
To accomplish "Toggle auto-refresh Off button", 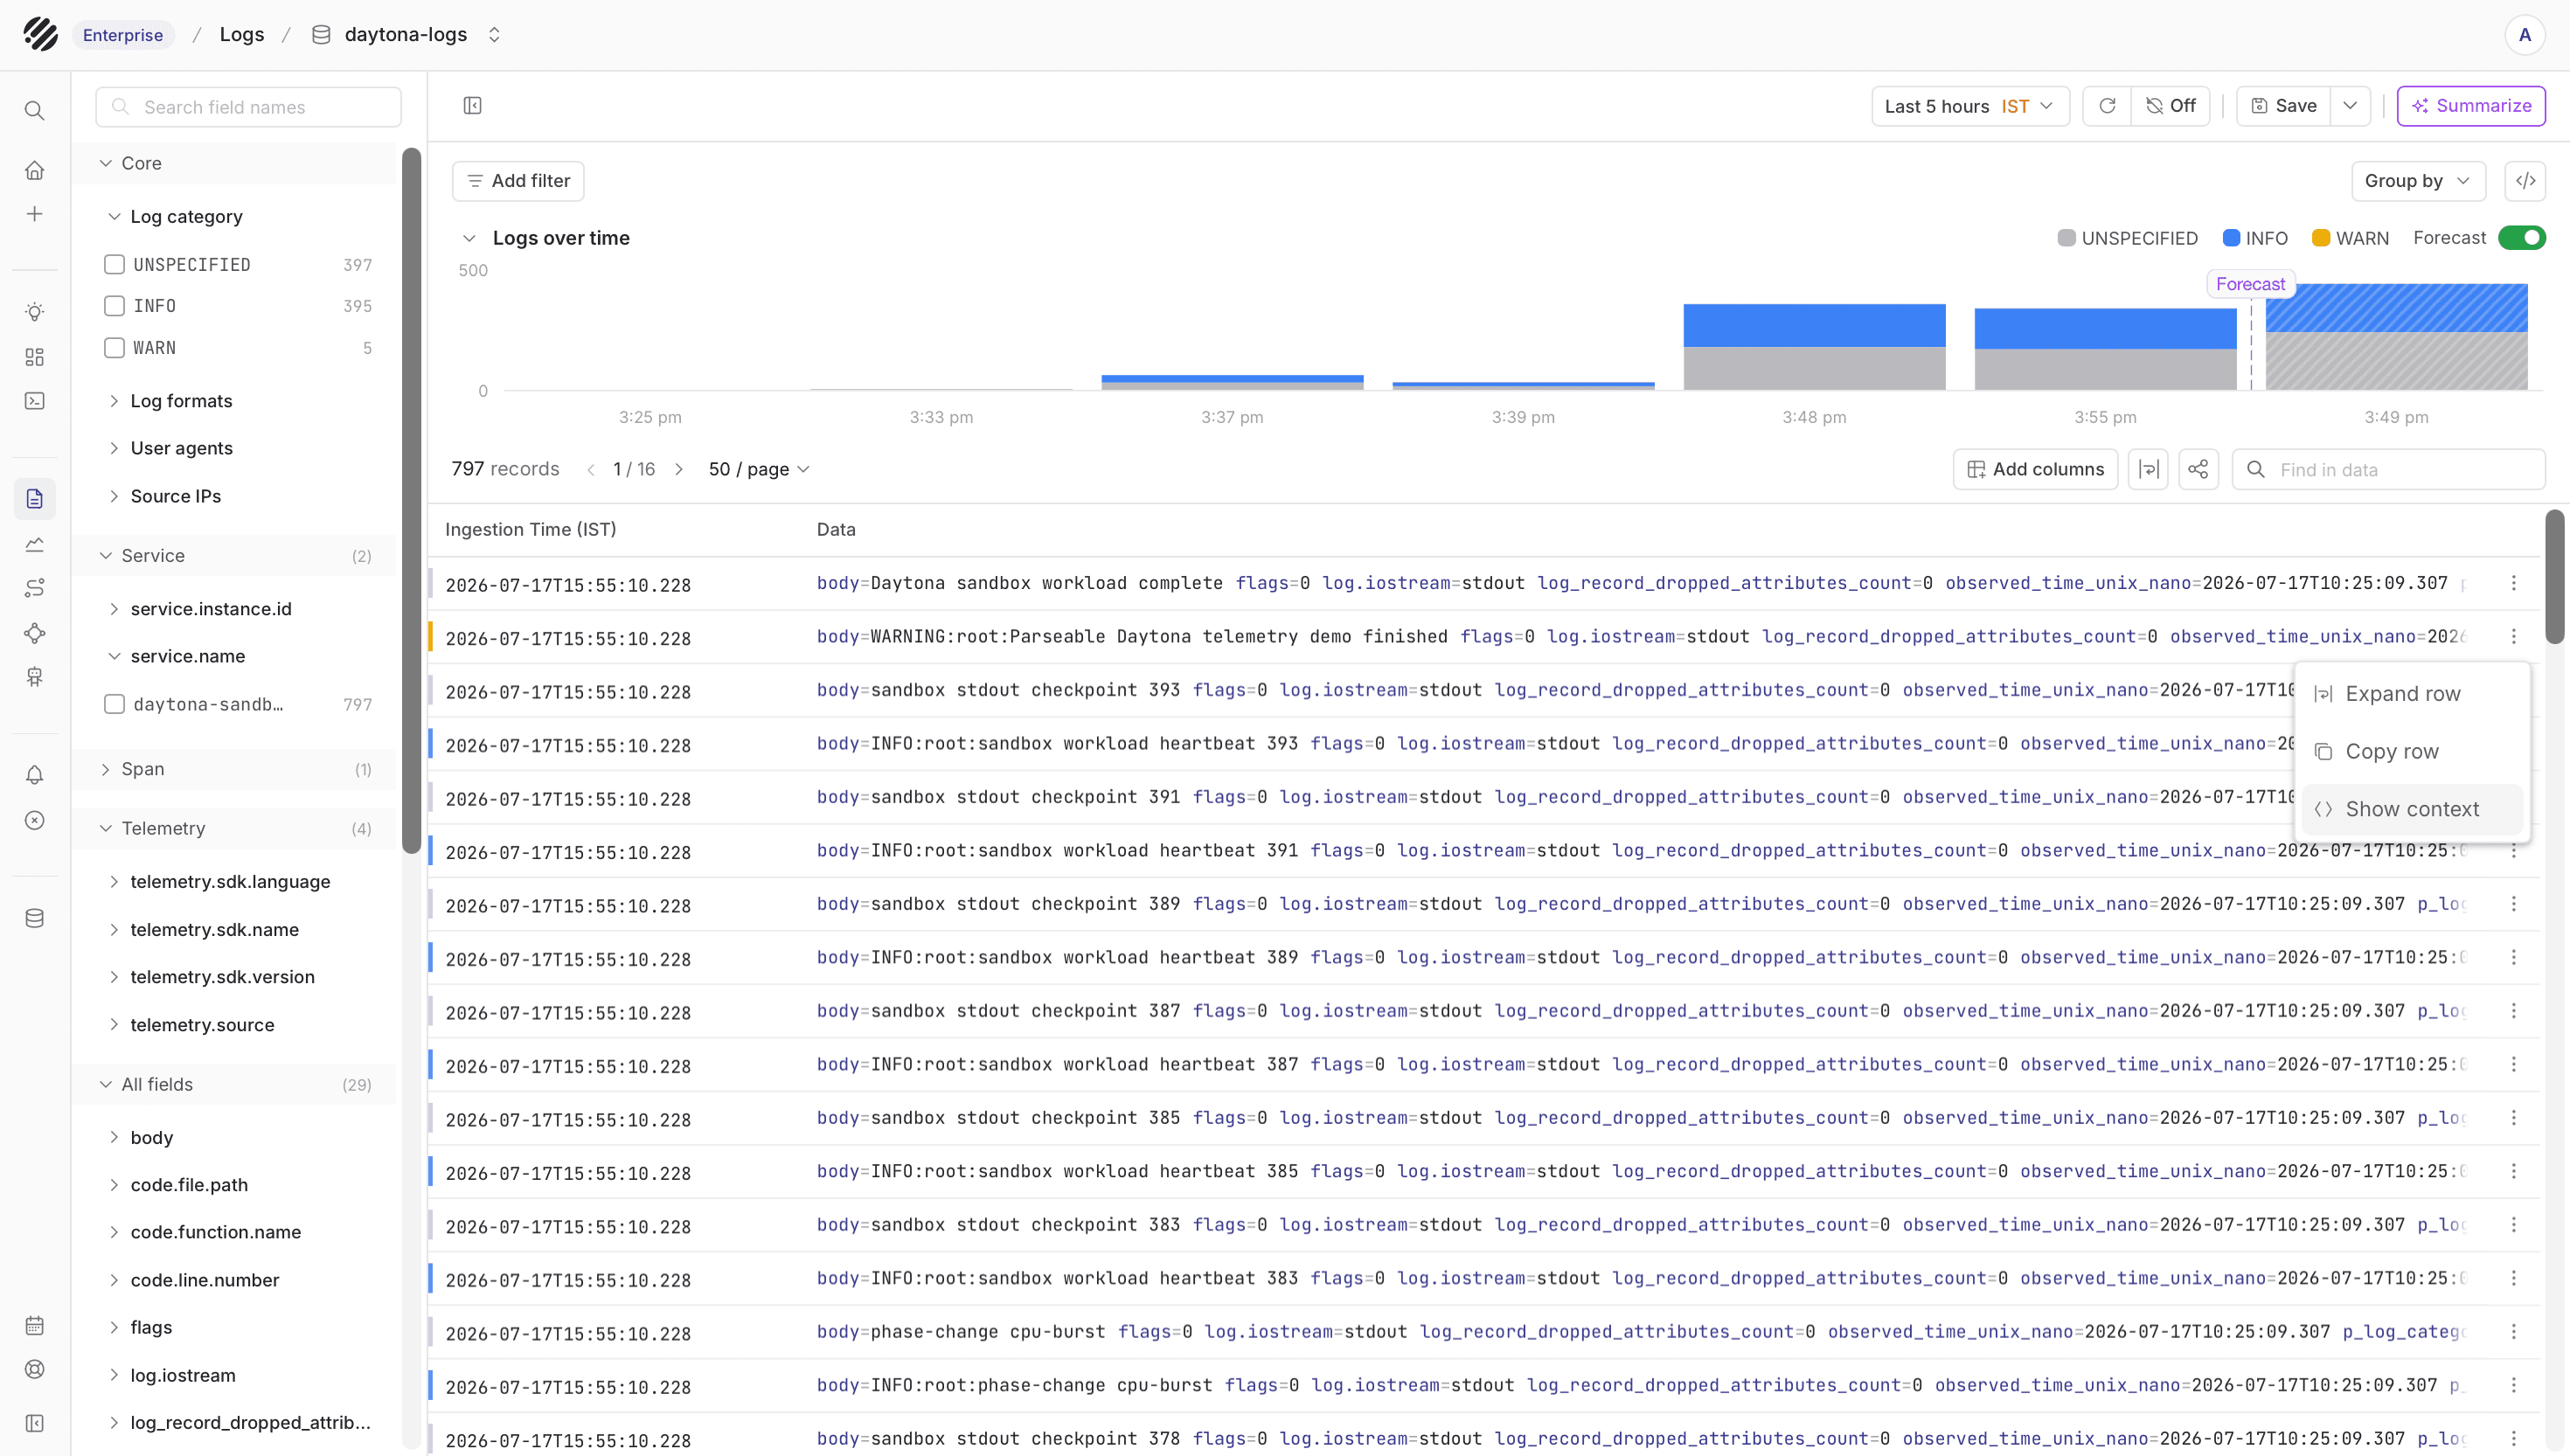I will (2170, 106).
